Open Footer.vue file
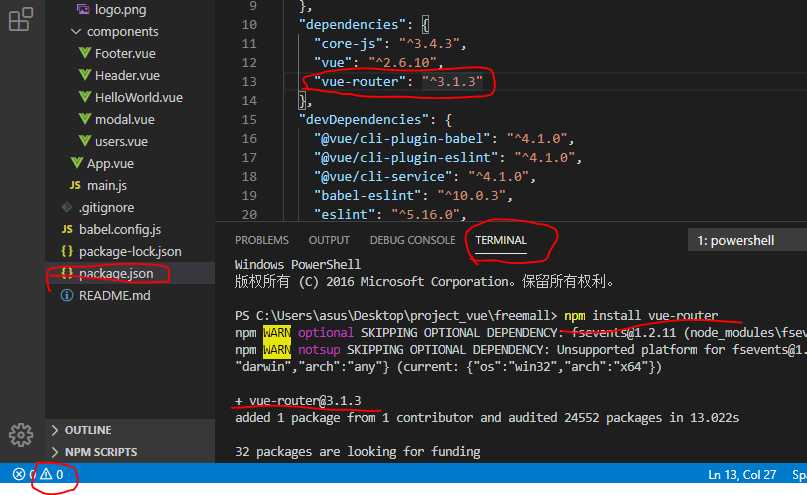This screenshot has width=807, height=495. click(125, 53)
